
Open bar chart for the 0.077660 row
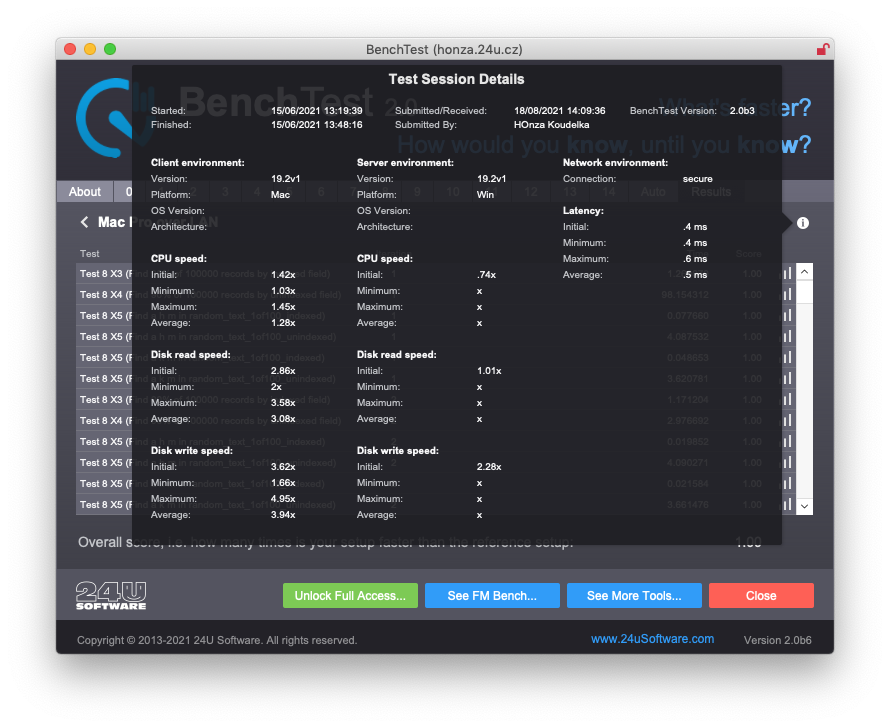coord(787,315)
